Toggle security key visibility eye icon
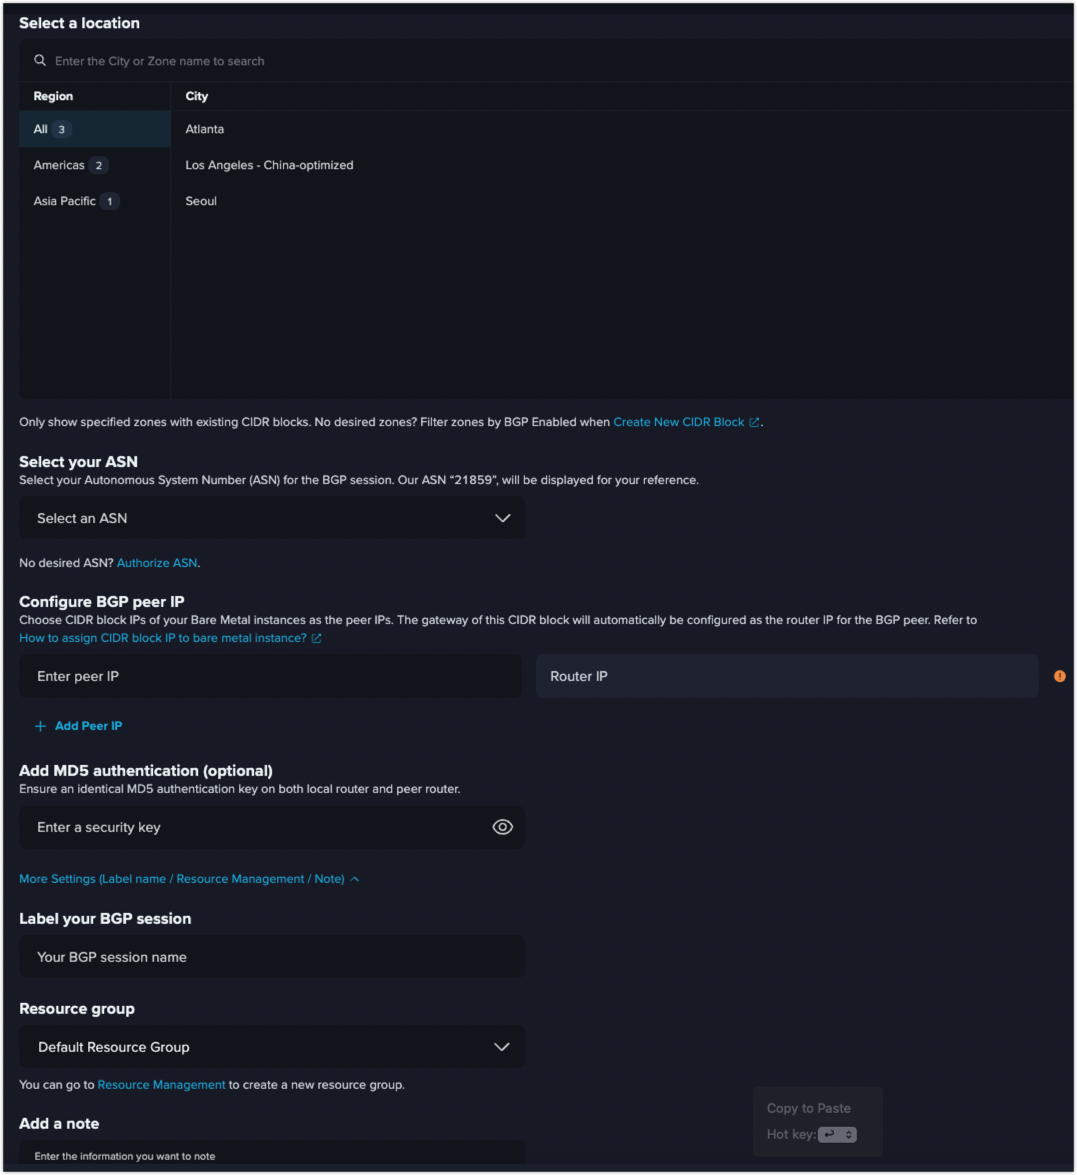This screenshot has width=1077, height=1175. click(502, 827)
